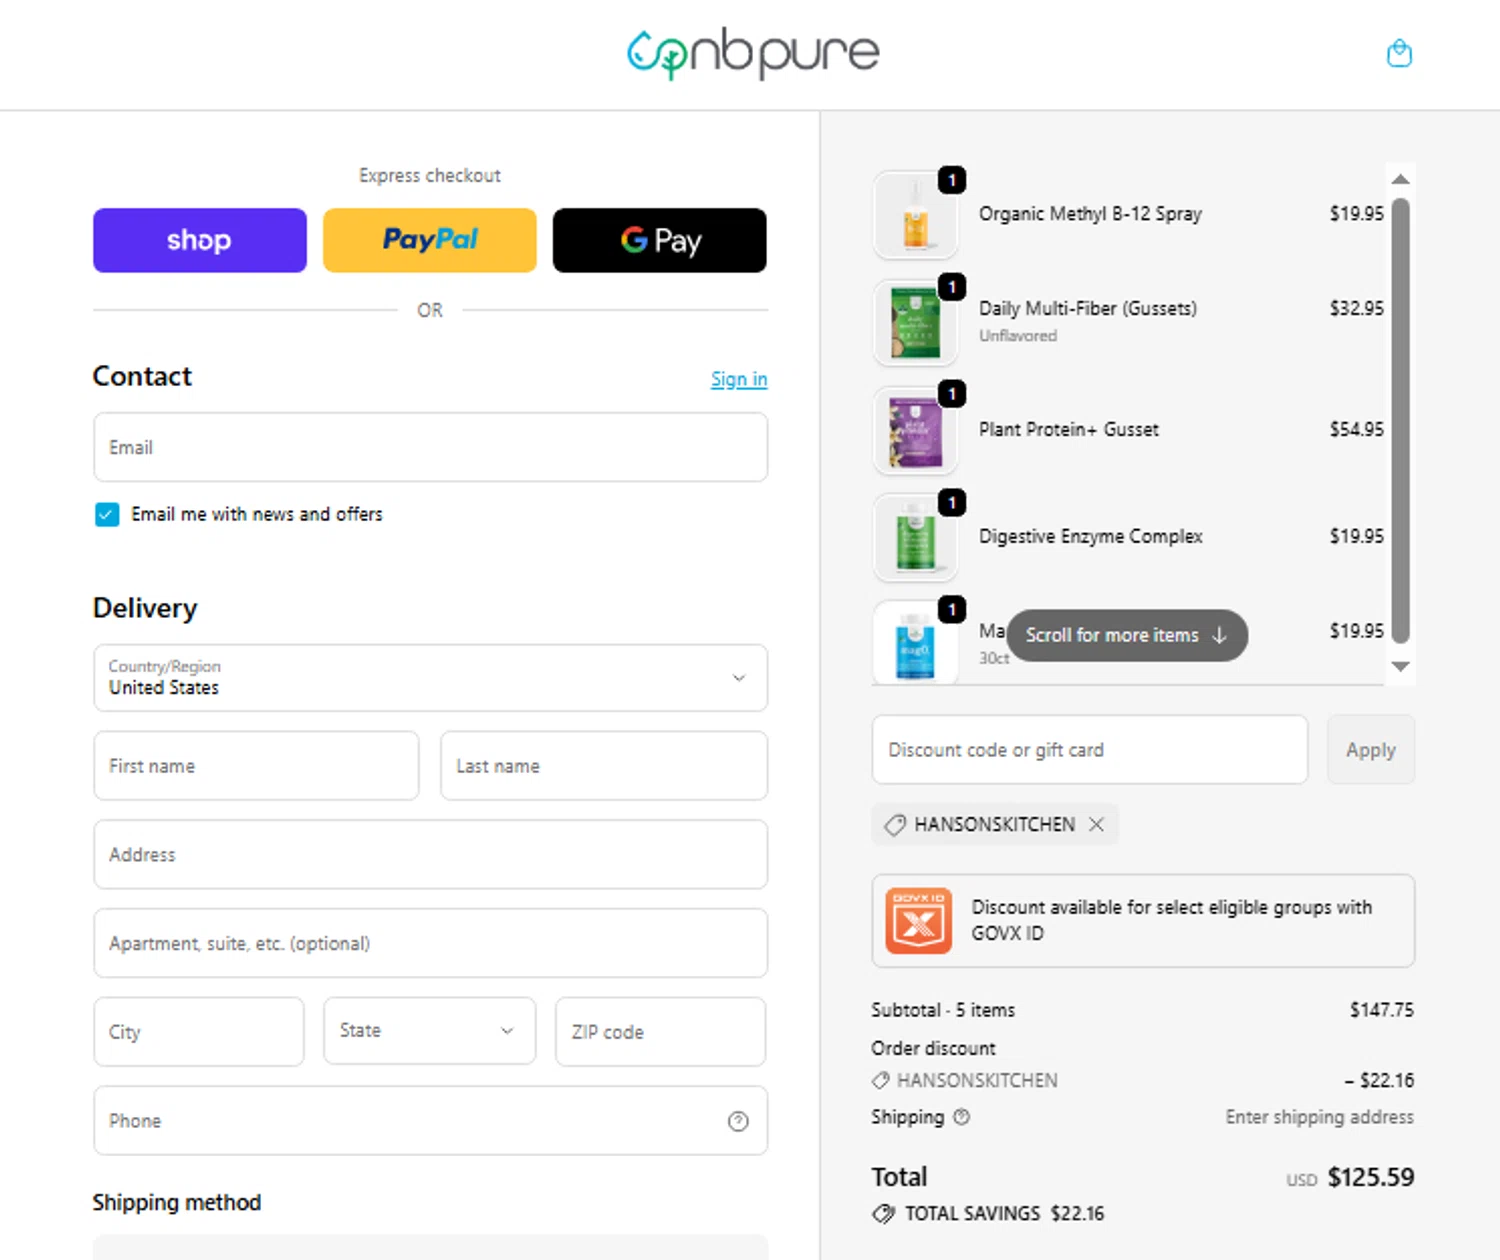Click the $125.59 total amount
The image size is (1500, 1260).
1371,1177
